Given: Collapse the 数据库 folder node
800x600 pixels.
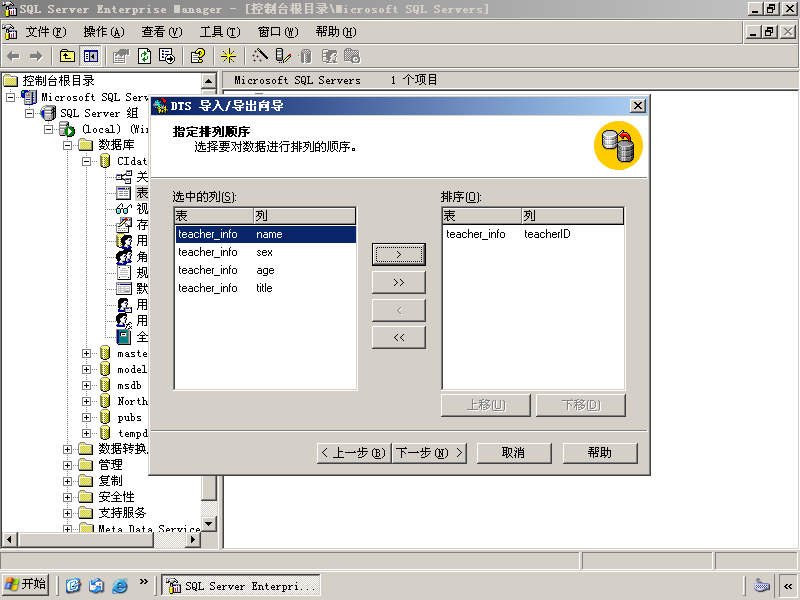Looking at the screenshot, I should pos(67,145).
